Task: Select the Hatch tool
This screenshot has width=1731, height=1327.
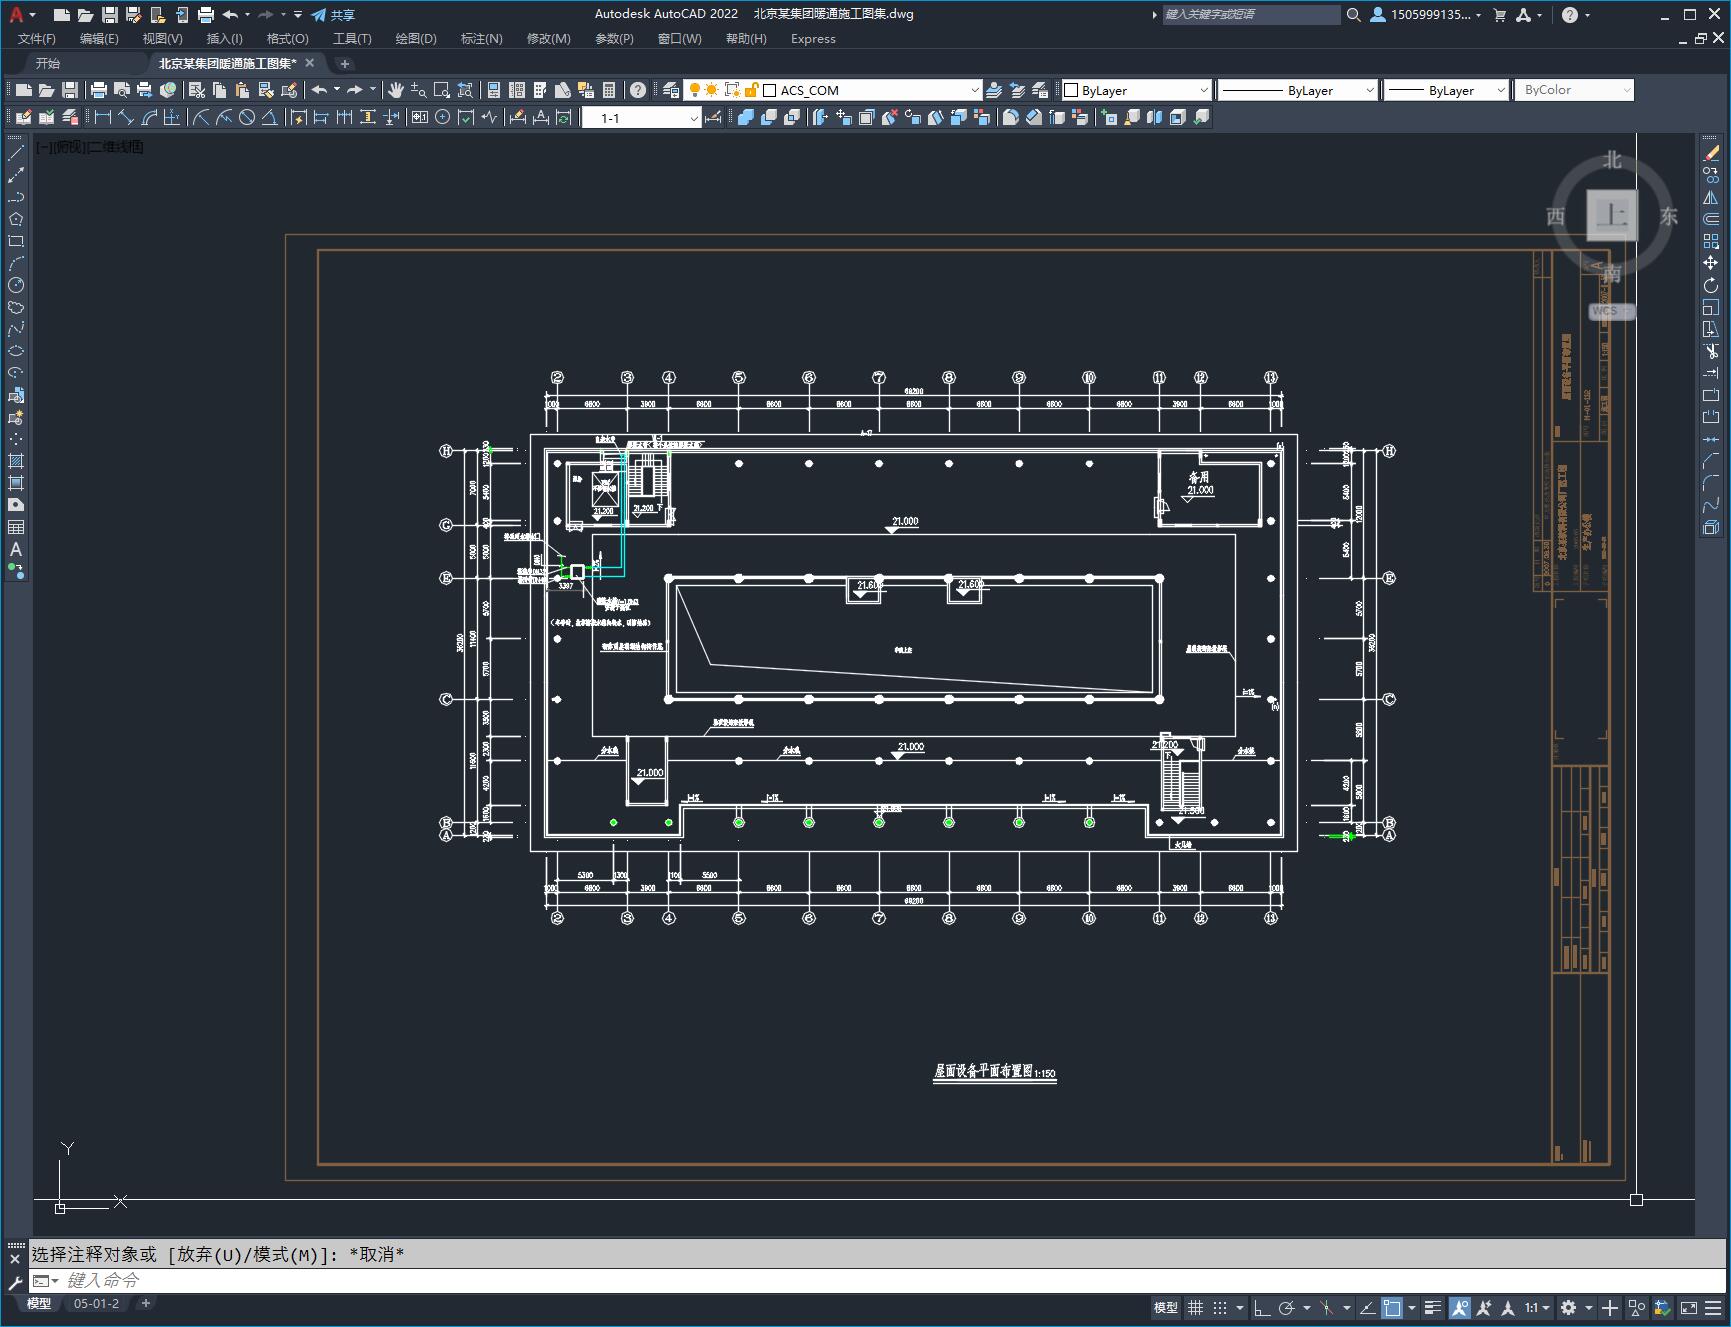Action: click(16, 461)
